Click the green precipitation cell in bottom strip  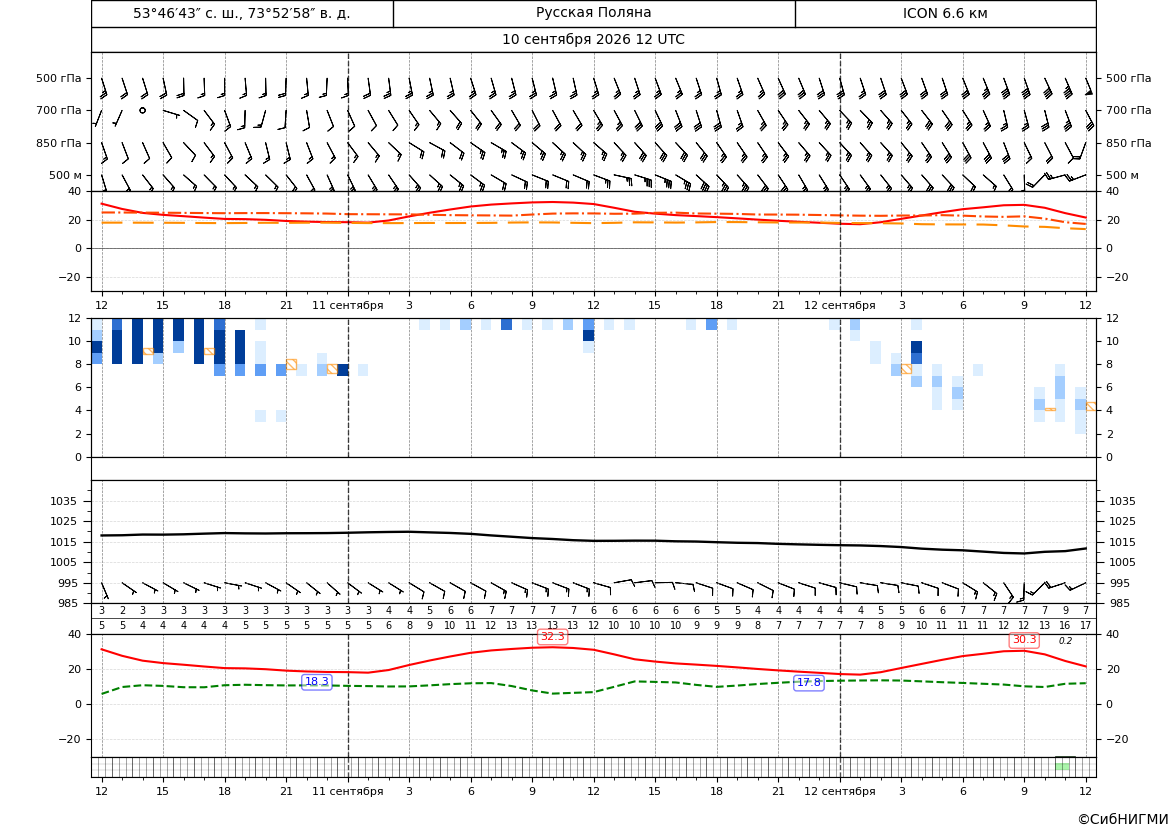(x=1062, y=767)
